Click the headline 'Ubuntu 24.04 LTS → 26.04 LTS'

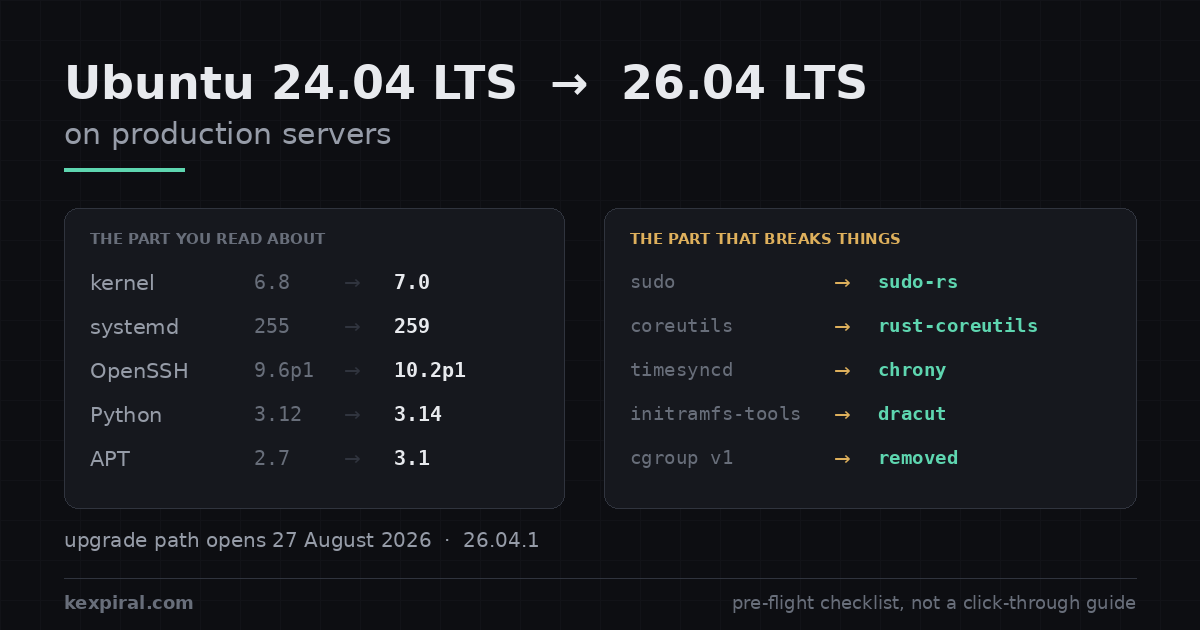465,83
